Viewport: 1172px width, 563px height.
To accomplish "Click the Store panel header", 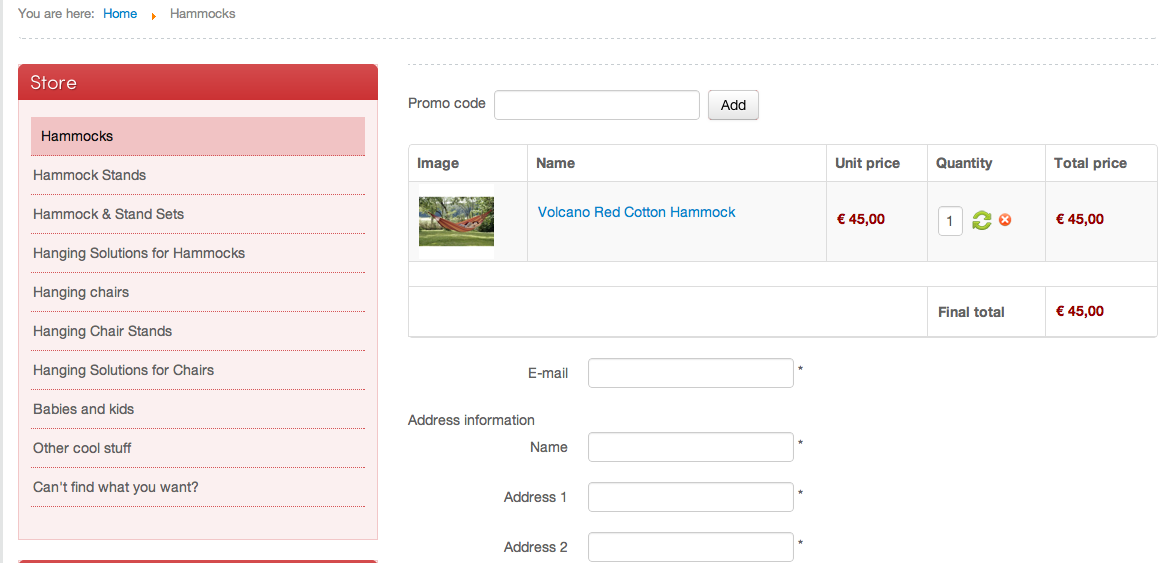I will pos(198,82).
